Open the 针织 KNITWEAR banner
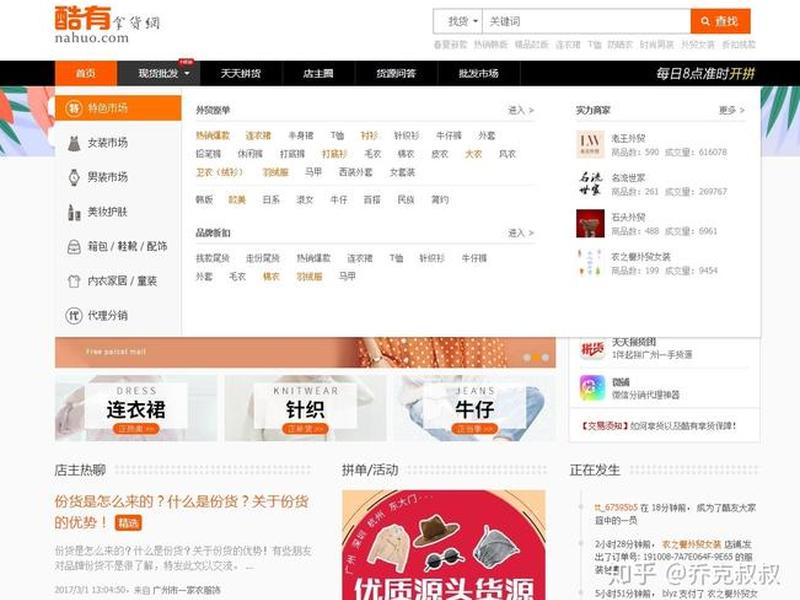 click(305, 408)
